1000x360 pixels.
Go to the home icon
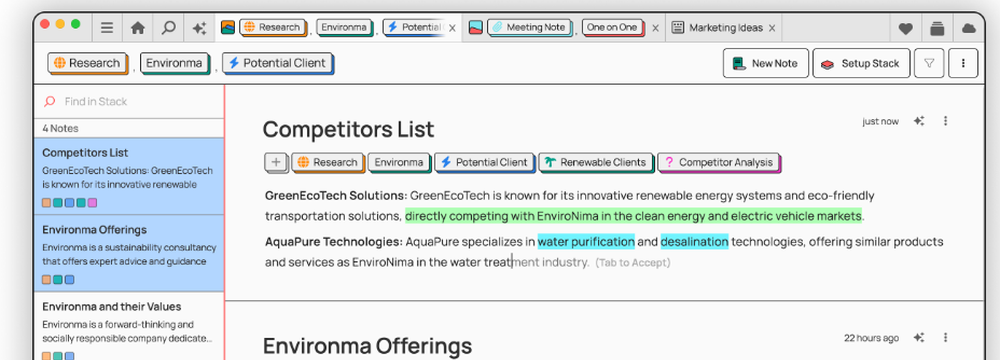(138, 27)
